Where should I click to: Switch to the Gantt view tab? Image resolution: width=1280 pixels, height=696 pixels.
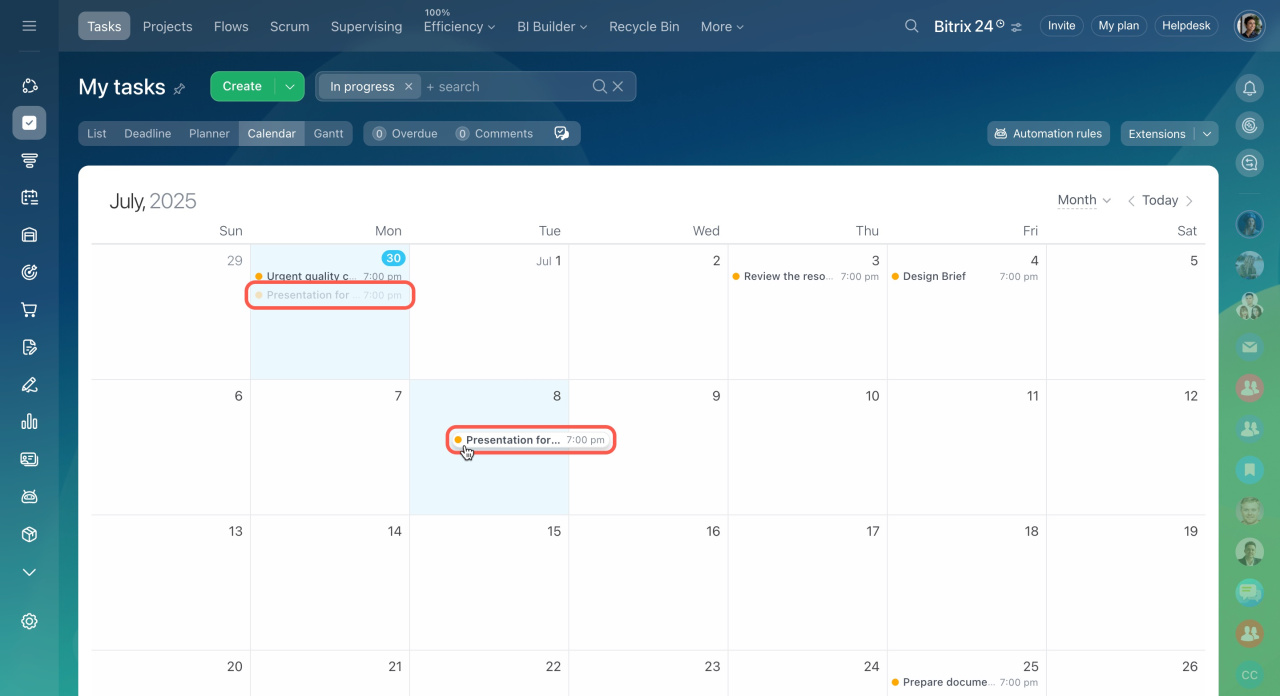click(328, 134)
